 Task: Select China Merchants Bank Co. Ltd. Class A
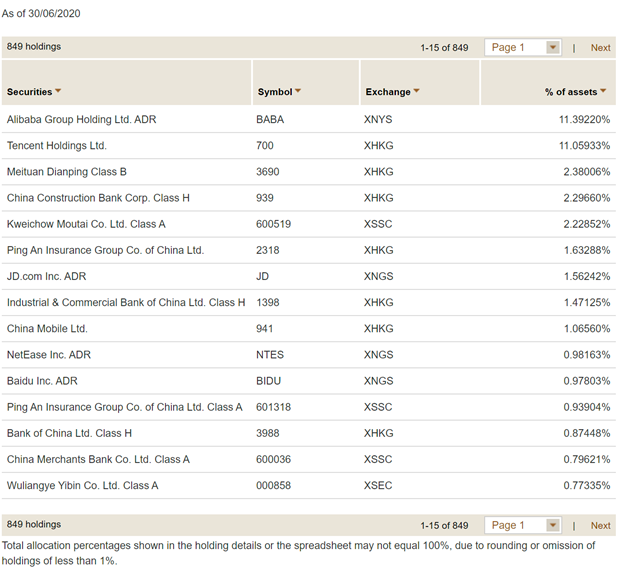pyautogui.click(x=98, y=459)
